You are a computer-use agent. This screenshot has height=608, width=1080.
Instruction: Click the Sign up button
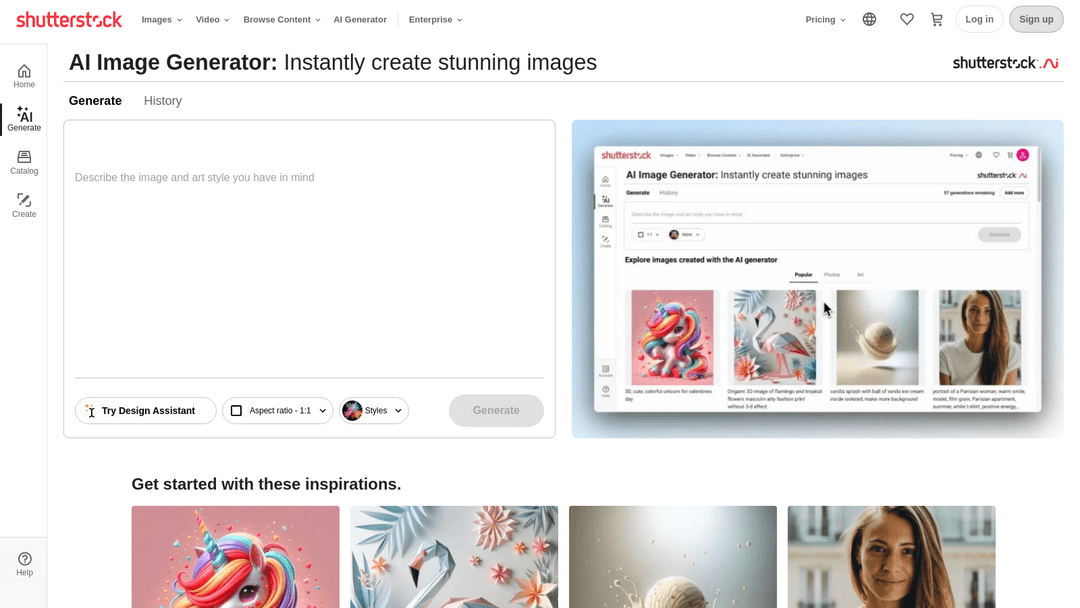[x=1036, y=19]
